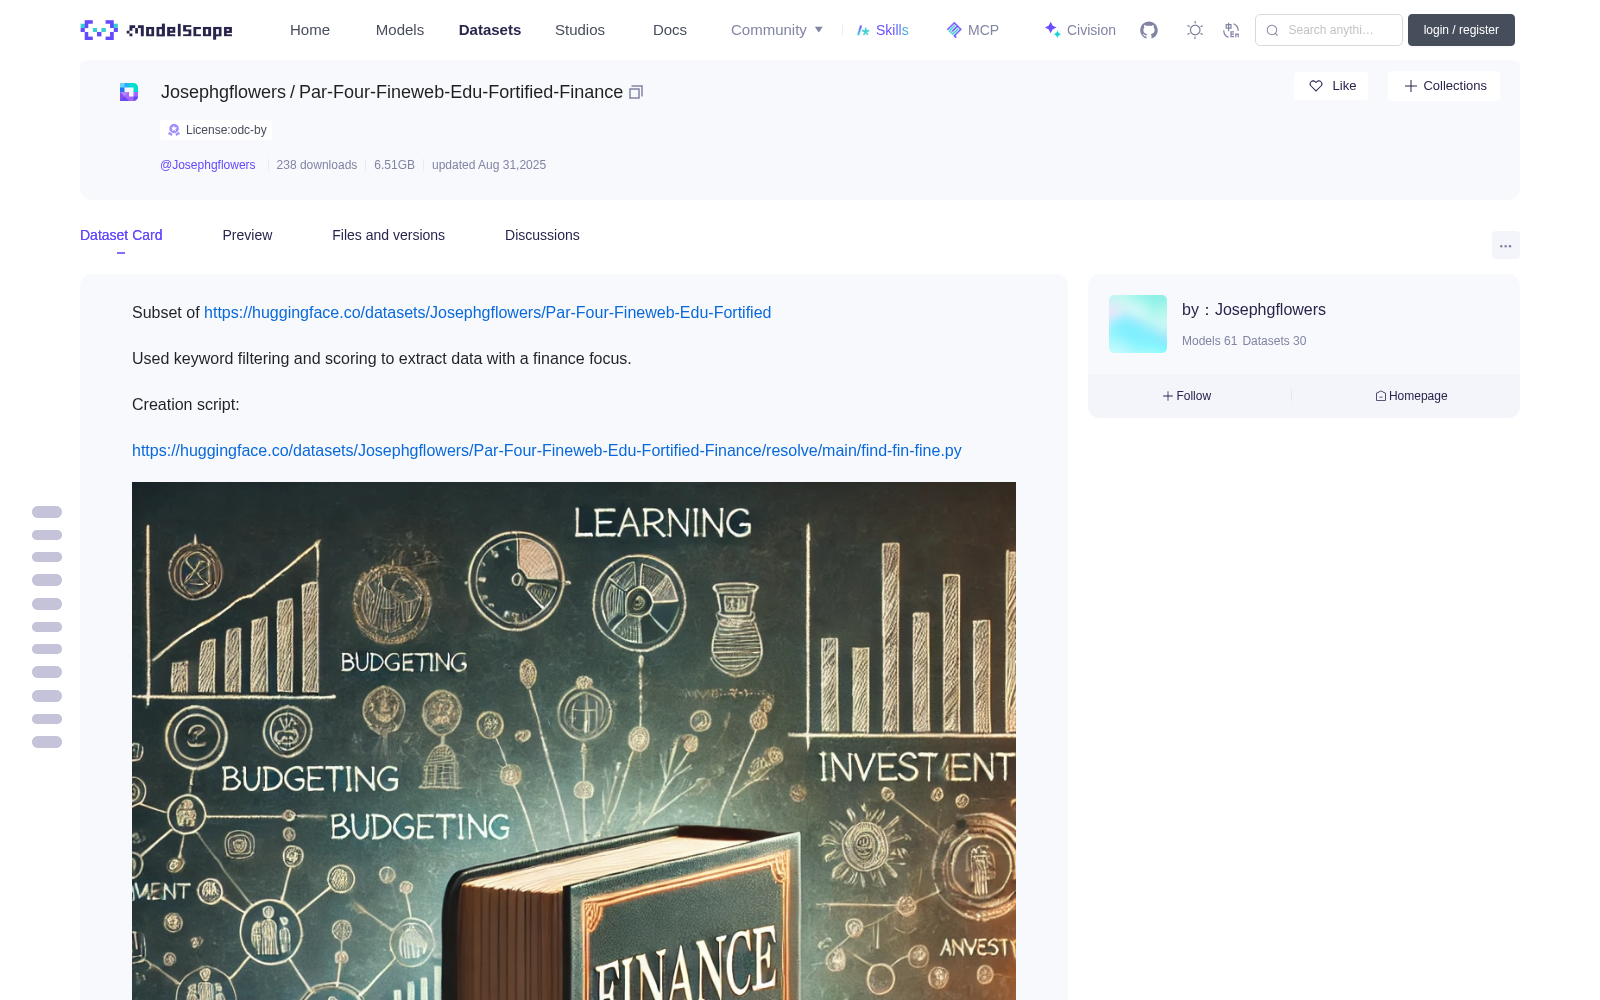Focus the search anything field
The height and width of the screenshot is (1000, 1600).
point(1329,30)
